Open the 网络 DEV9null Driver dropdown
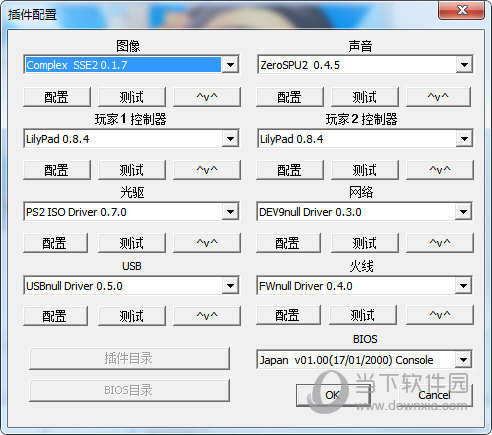Viewport: 492px width, 435px height. click(463, 211)
